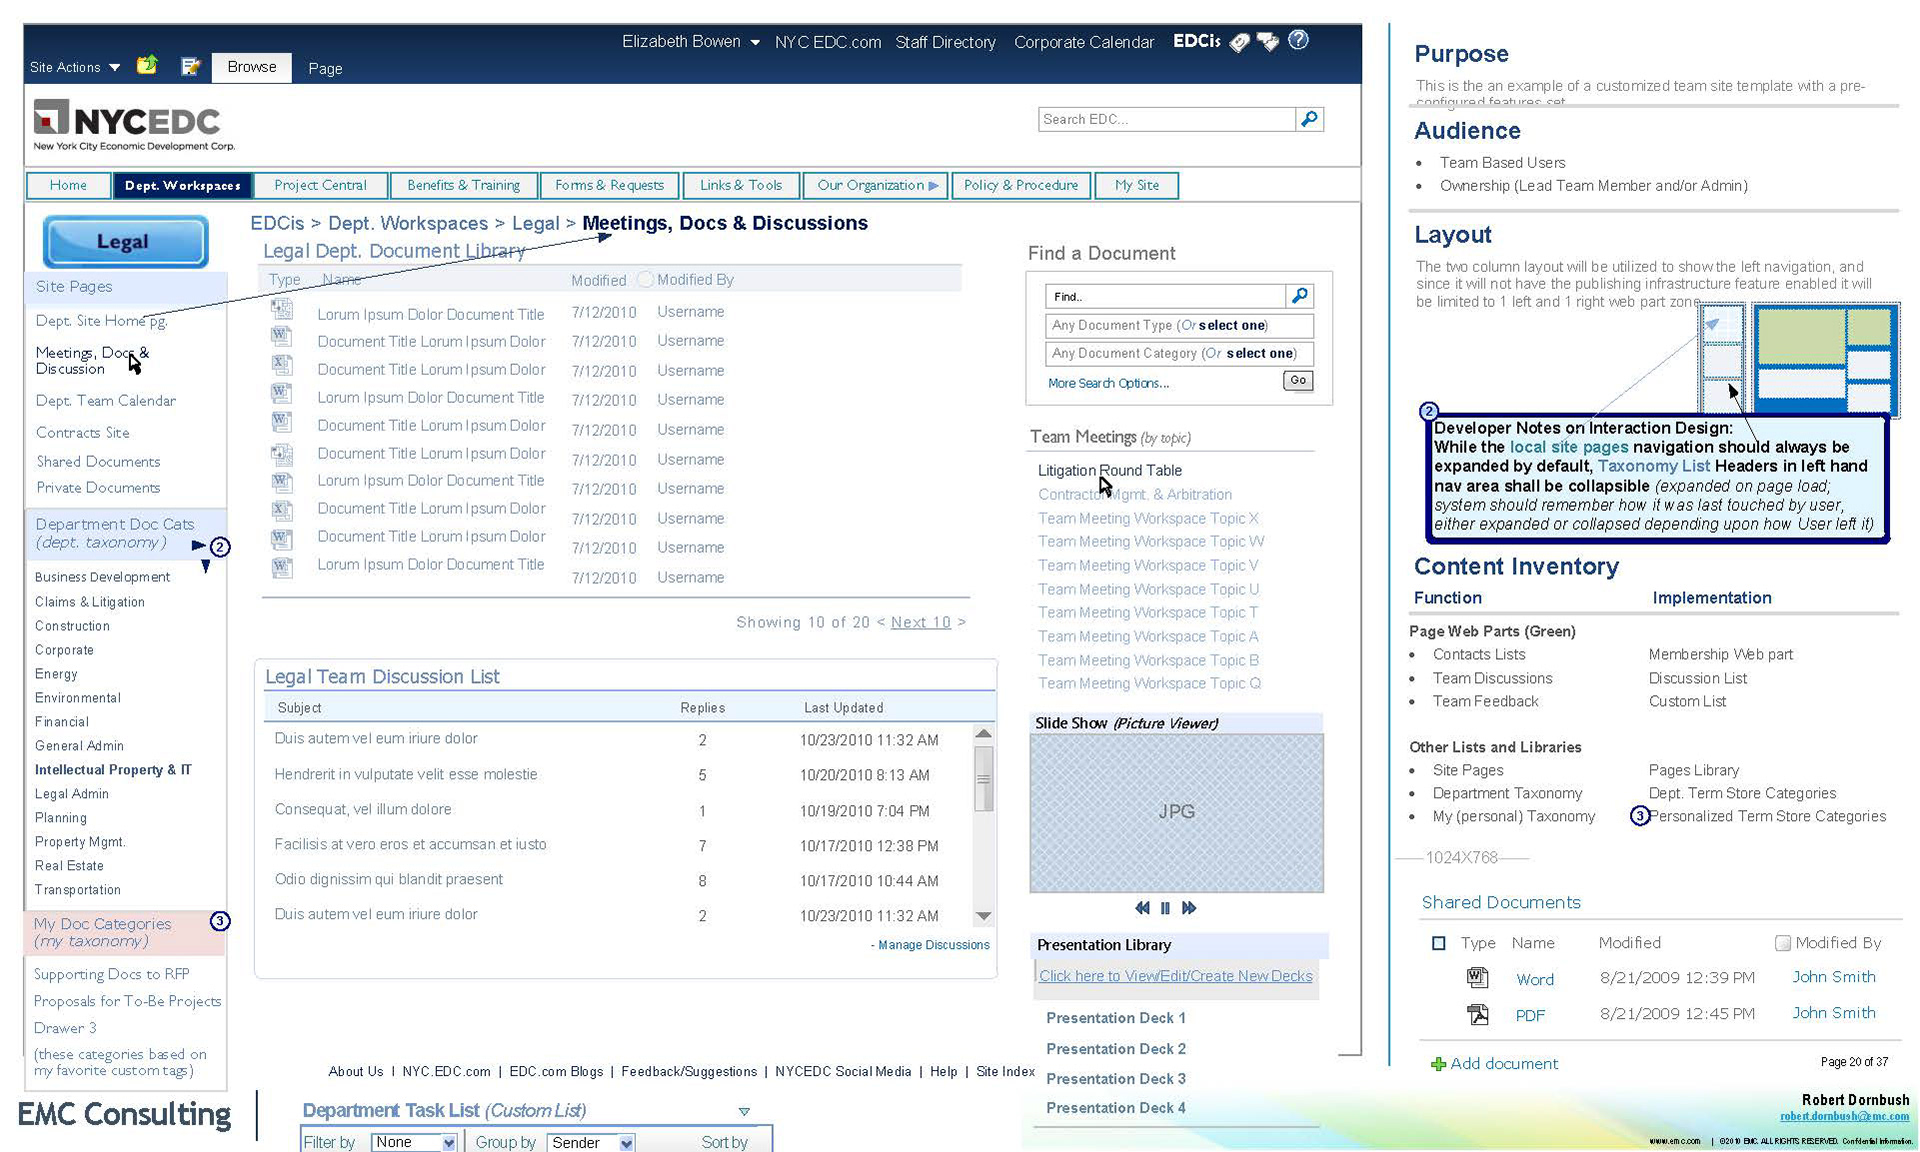Click the green Add document plus icon
The width and height of the screenshot is (1920, 1152).
click(1438, 1064)
